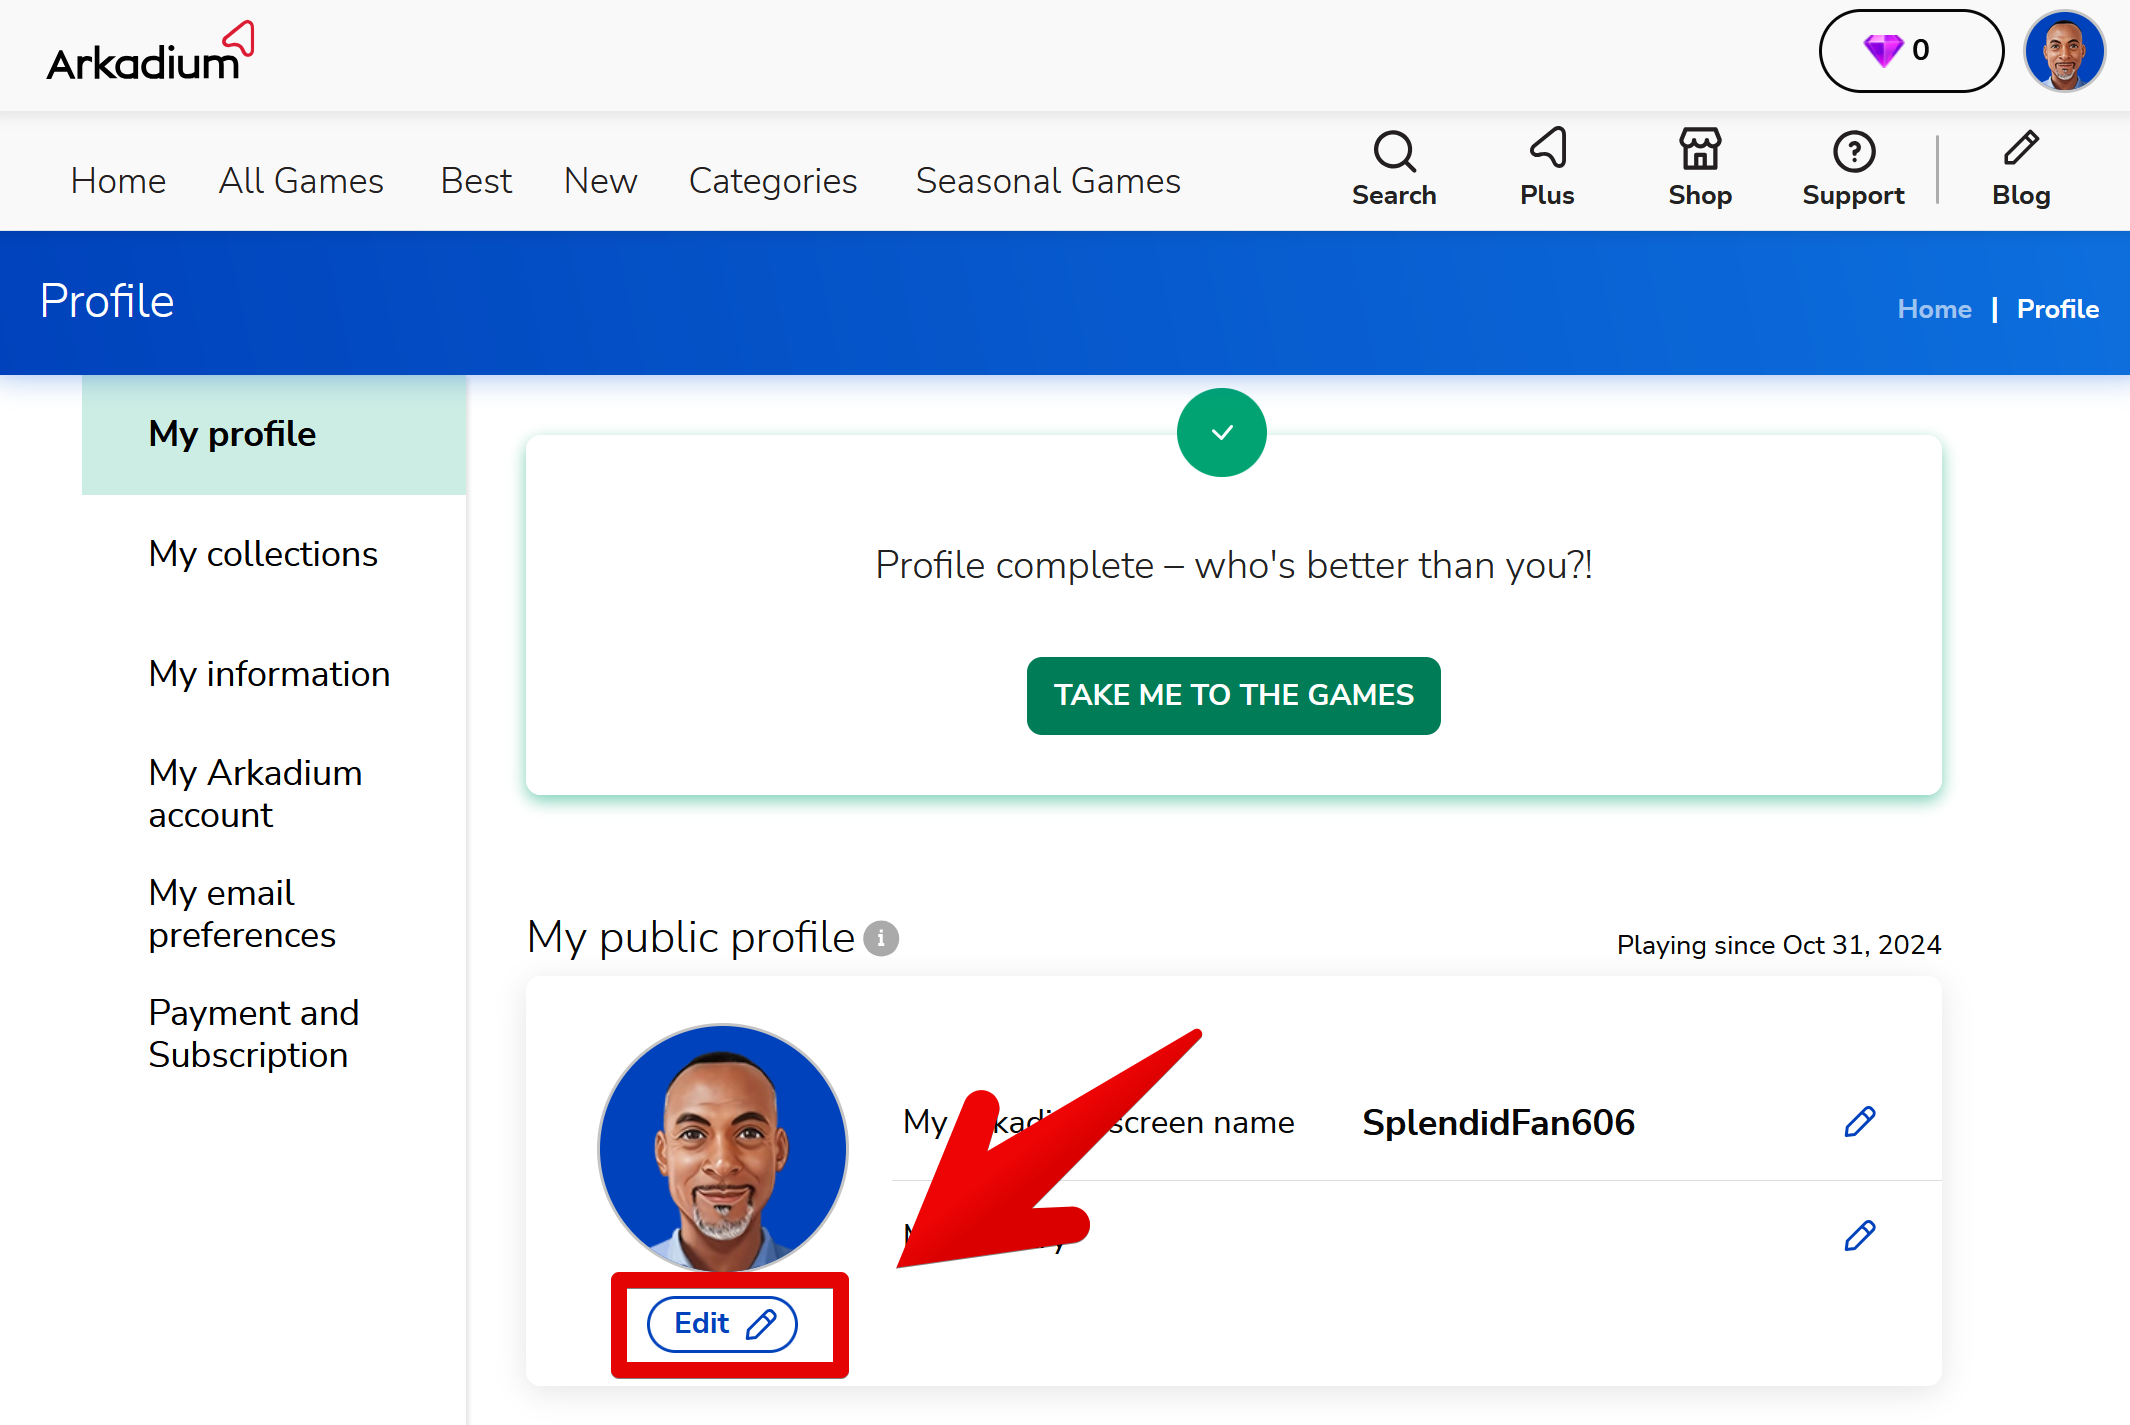This screenshot has width=2130, height=1425.
Task: Open the Blog pencil icon
Action: [x=2021, y=168]
